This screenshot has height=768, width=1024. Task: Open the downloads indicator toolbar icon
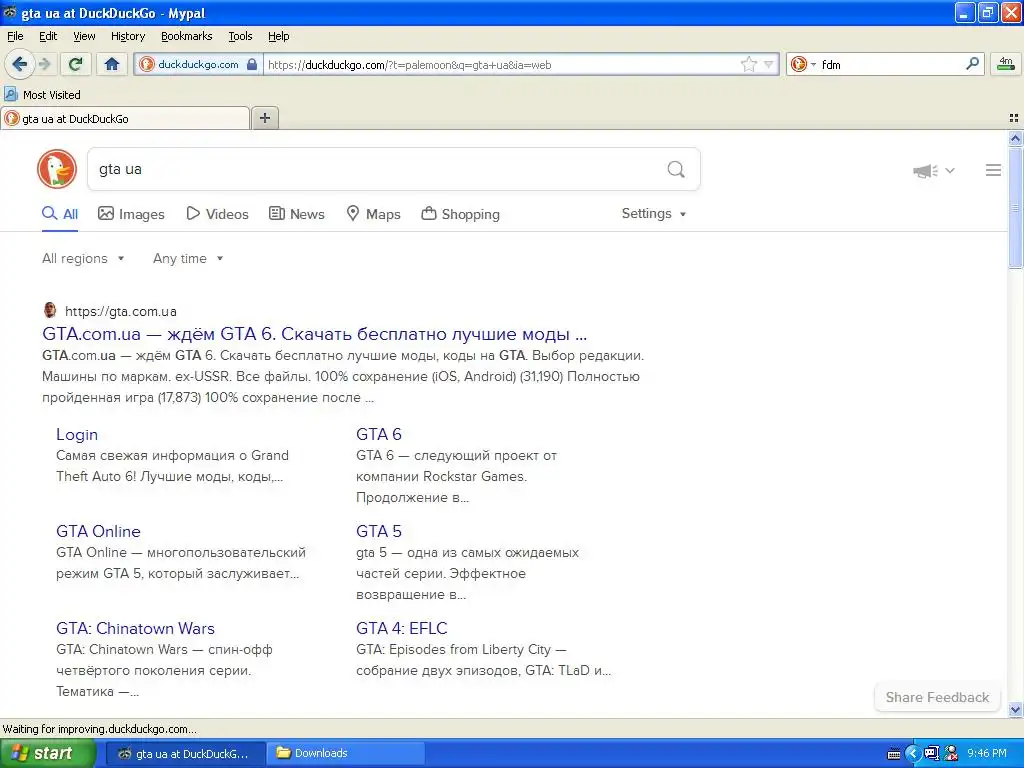tap(1006, 64)
